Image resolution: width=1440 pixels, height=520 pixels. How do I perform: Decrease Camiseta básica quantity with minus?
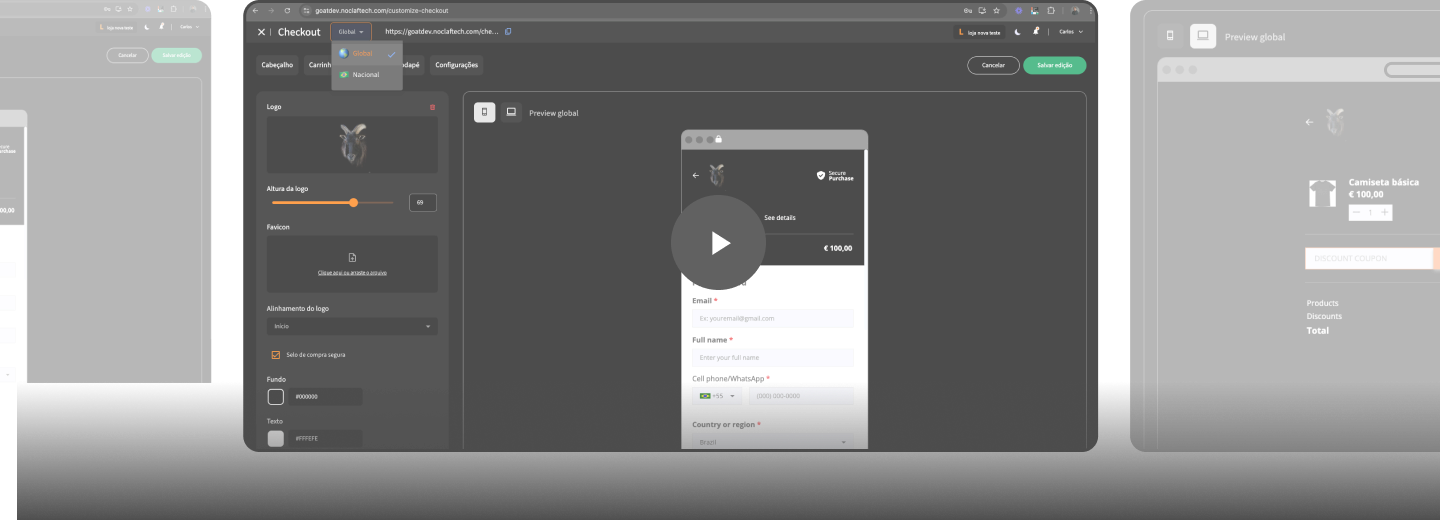(1357, 212)
